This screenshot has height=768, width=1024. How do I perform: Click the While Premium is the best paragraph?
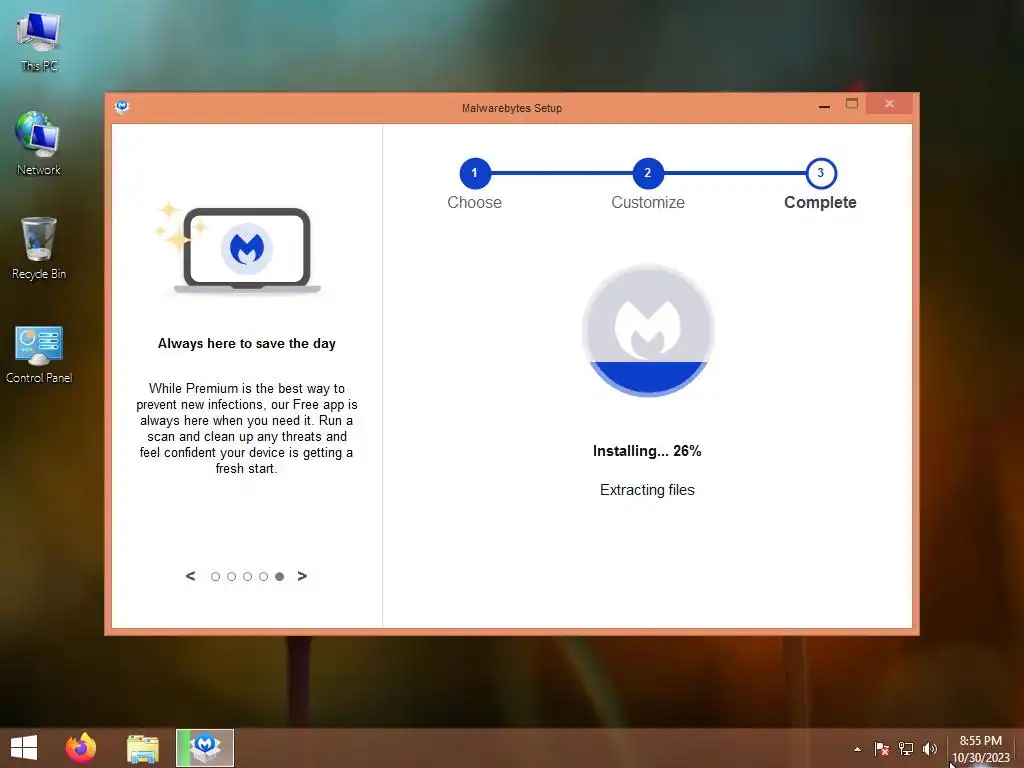[x=247, y=428]
